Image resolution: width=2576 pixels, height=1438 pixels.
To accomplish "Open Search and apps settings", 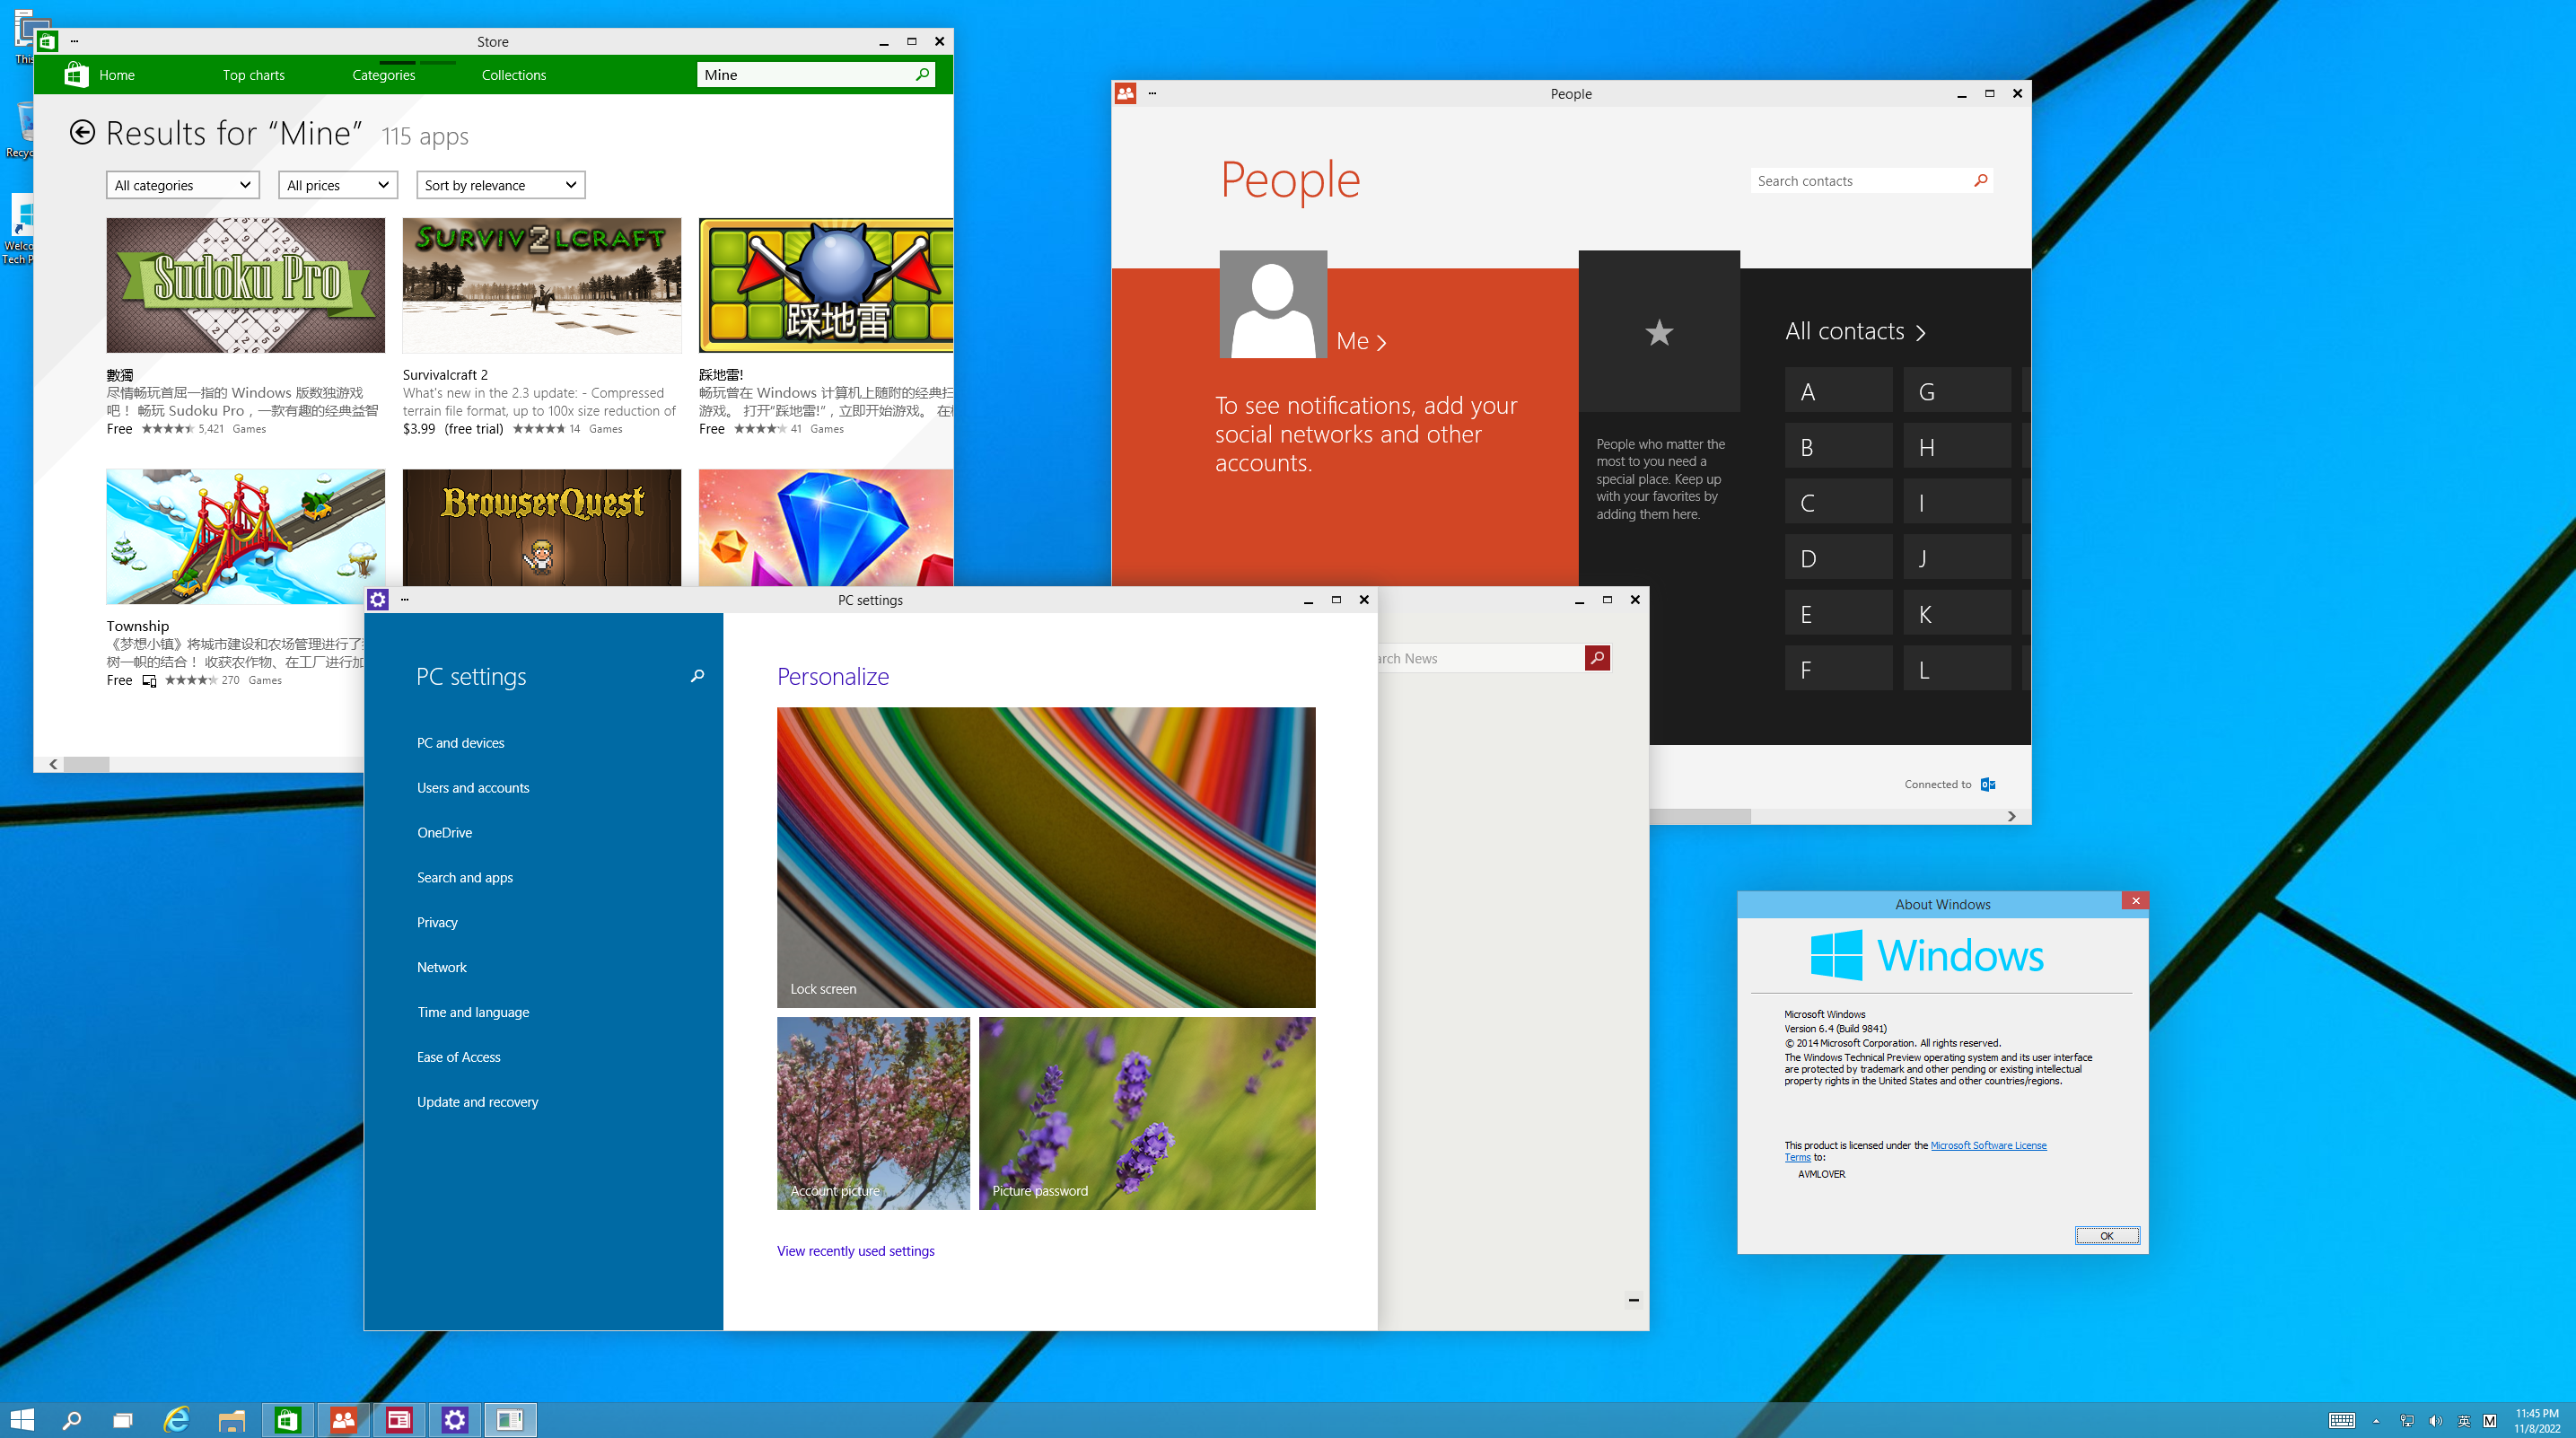I will [x=464, y=877].
